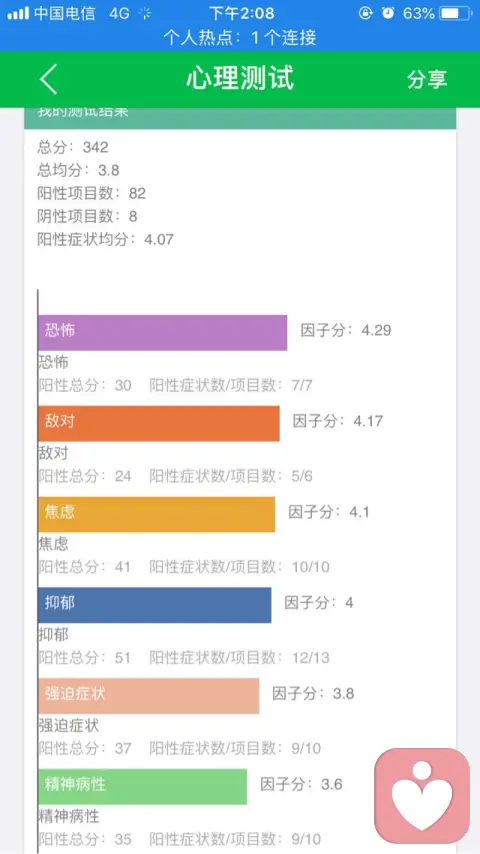Select the yellow 焦虑 bar

tap(156, 514)
